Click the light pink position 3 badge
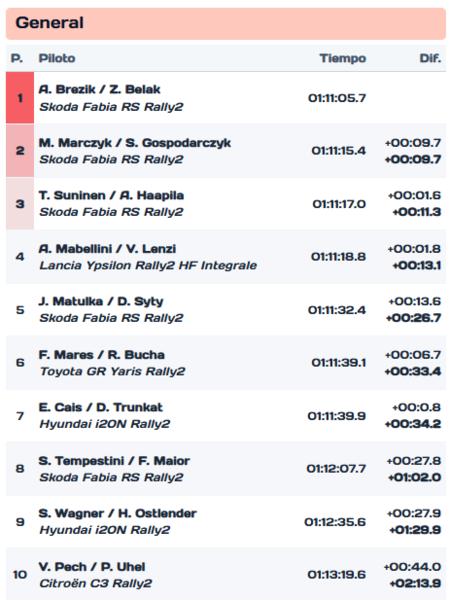 [x=20, y=204]
